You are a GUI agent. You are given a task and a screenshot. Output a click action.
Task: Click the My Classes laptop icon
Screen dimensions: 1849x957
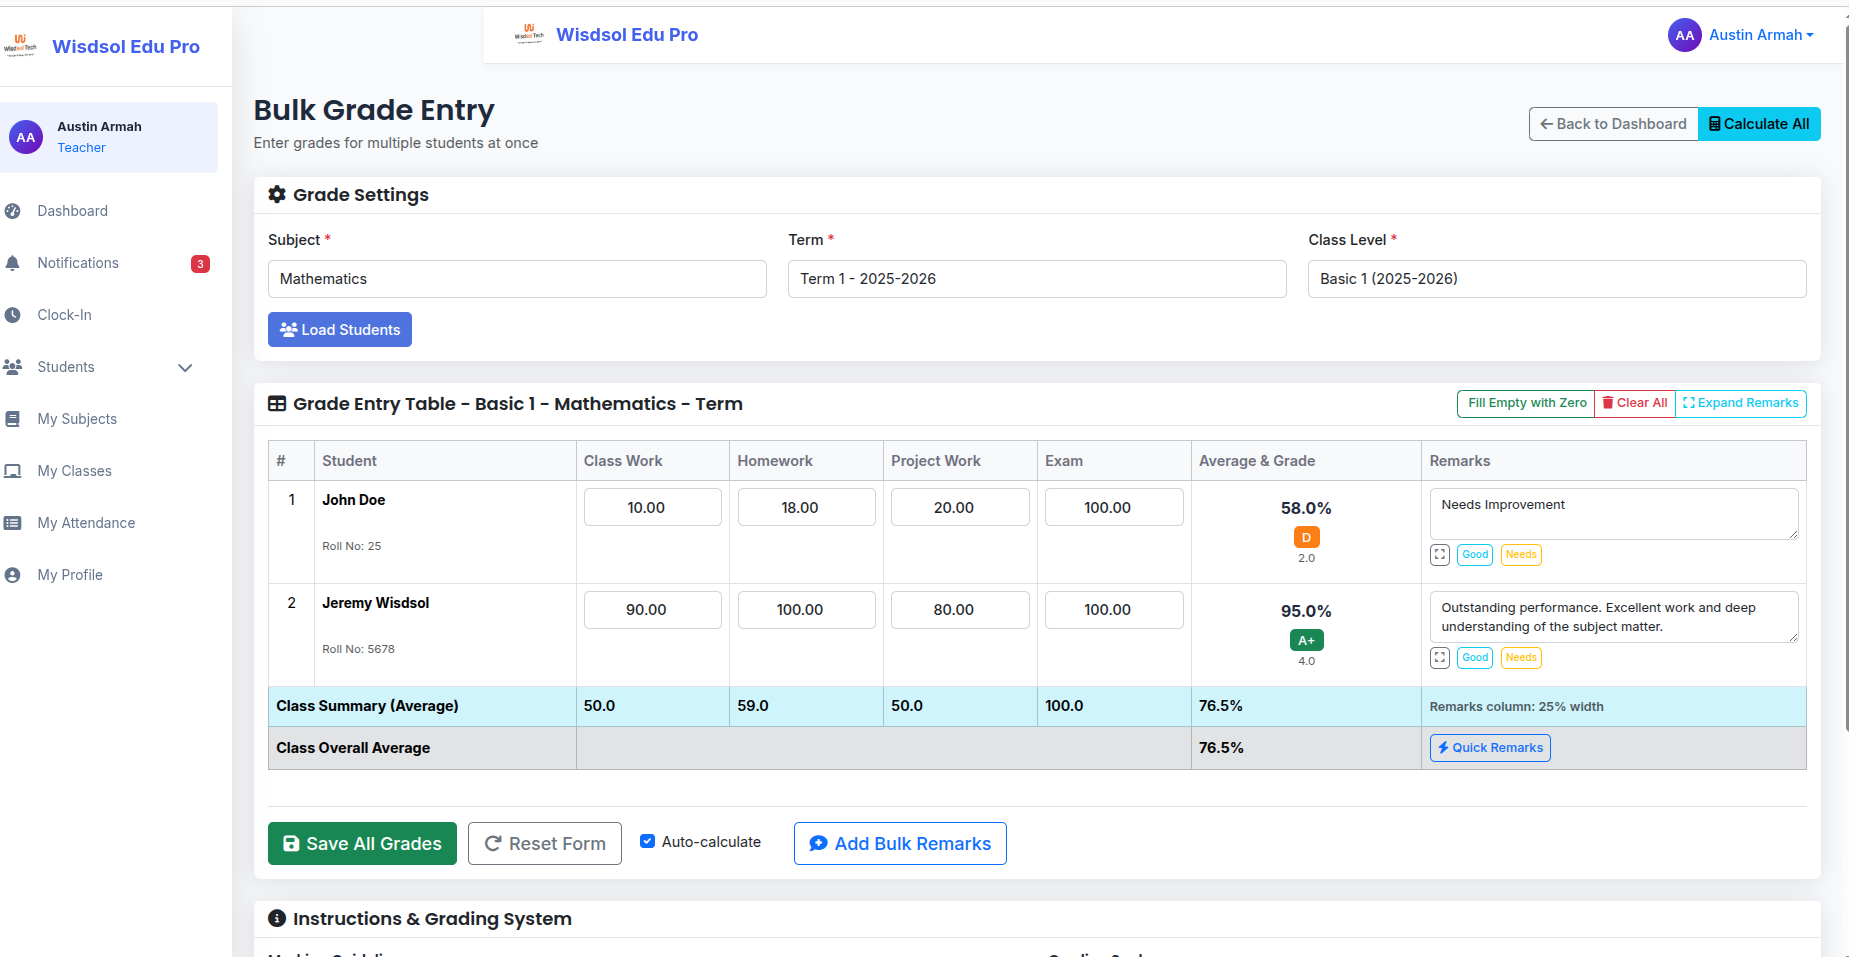[x=13, y=471]
